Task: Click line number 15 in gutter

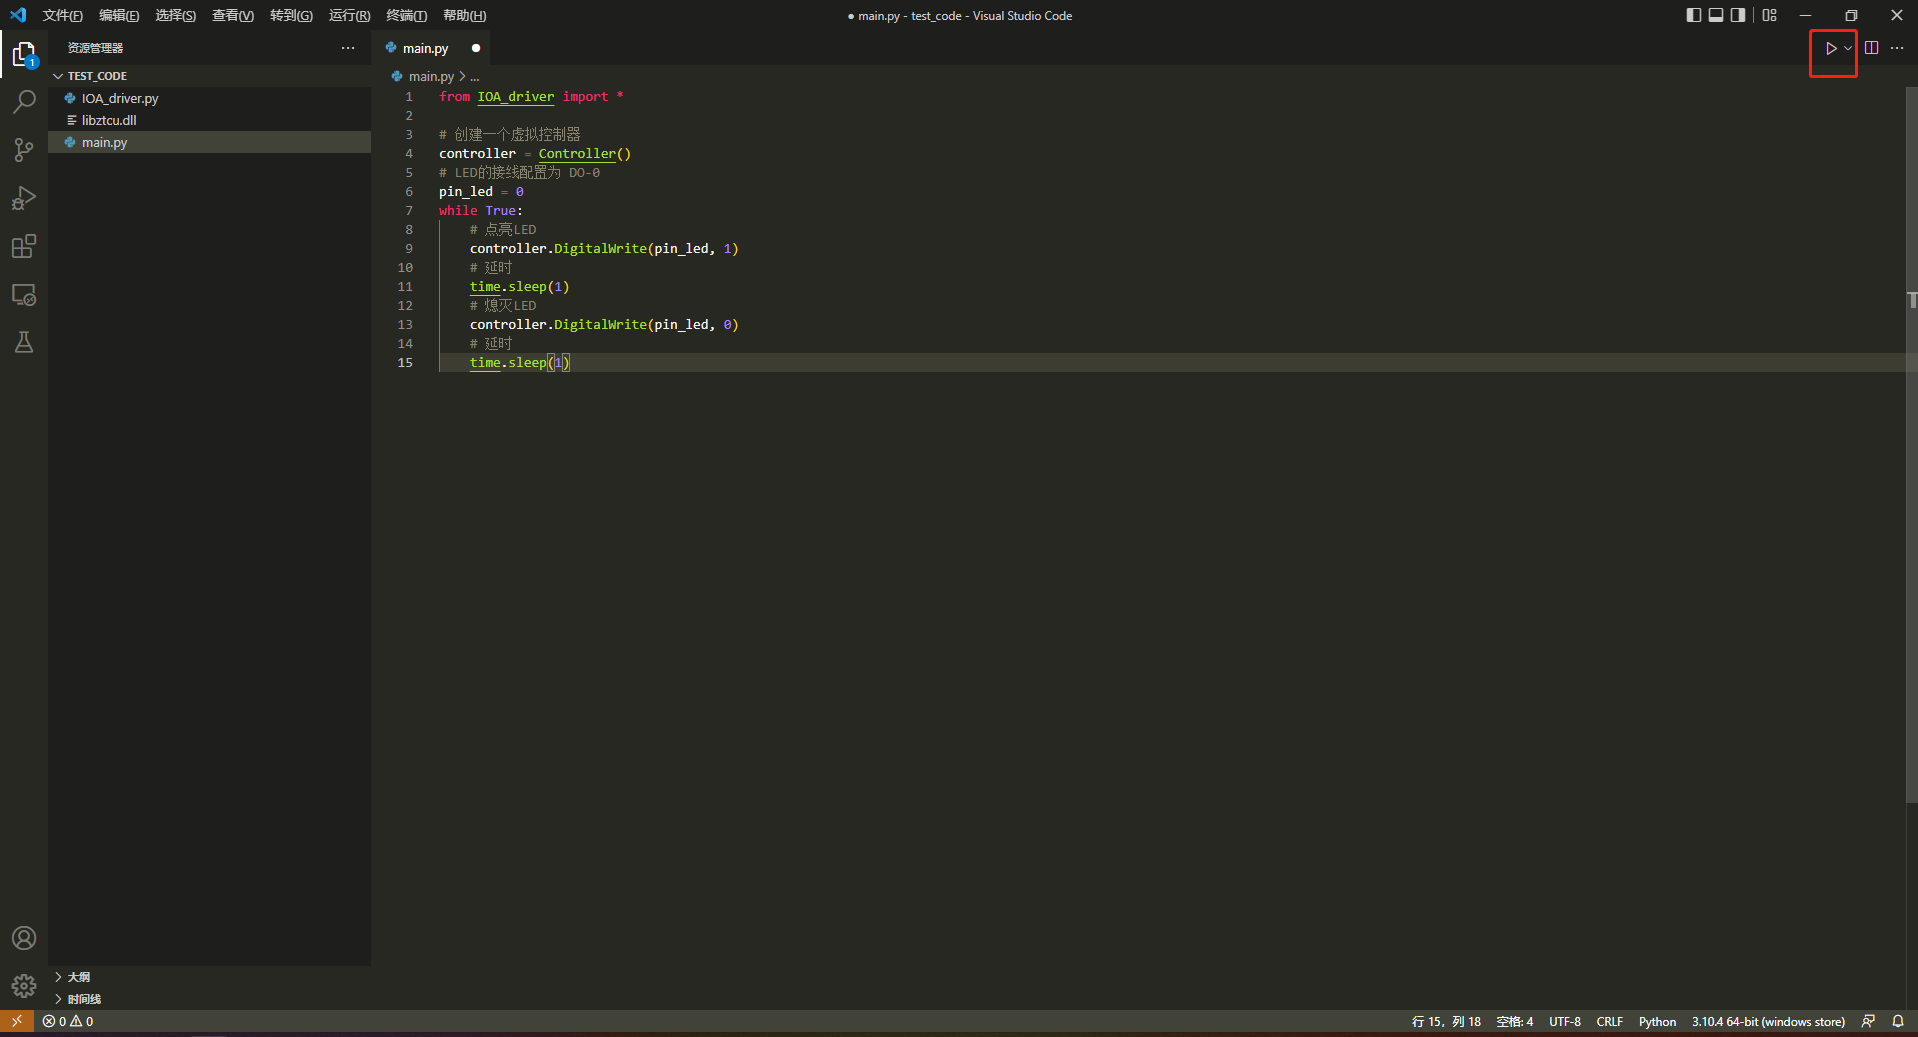Action: tap(405, 362)
